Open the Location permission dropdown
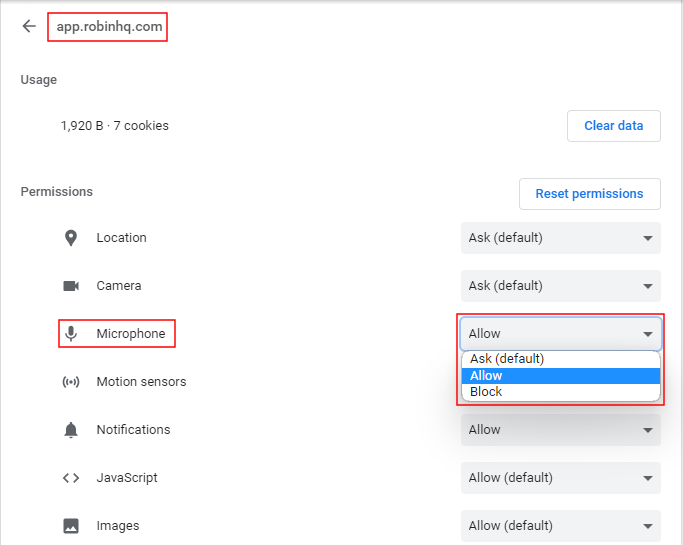Viewport: 683px width, 545px height. 560,238
